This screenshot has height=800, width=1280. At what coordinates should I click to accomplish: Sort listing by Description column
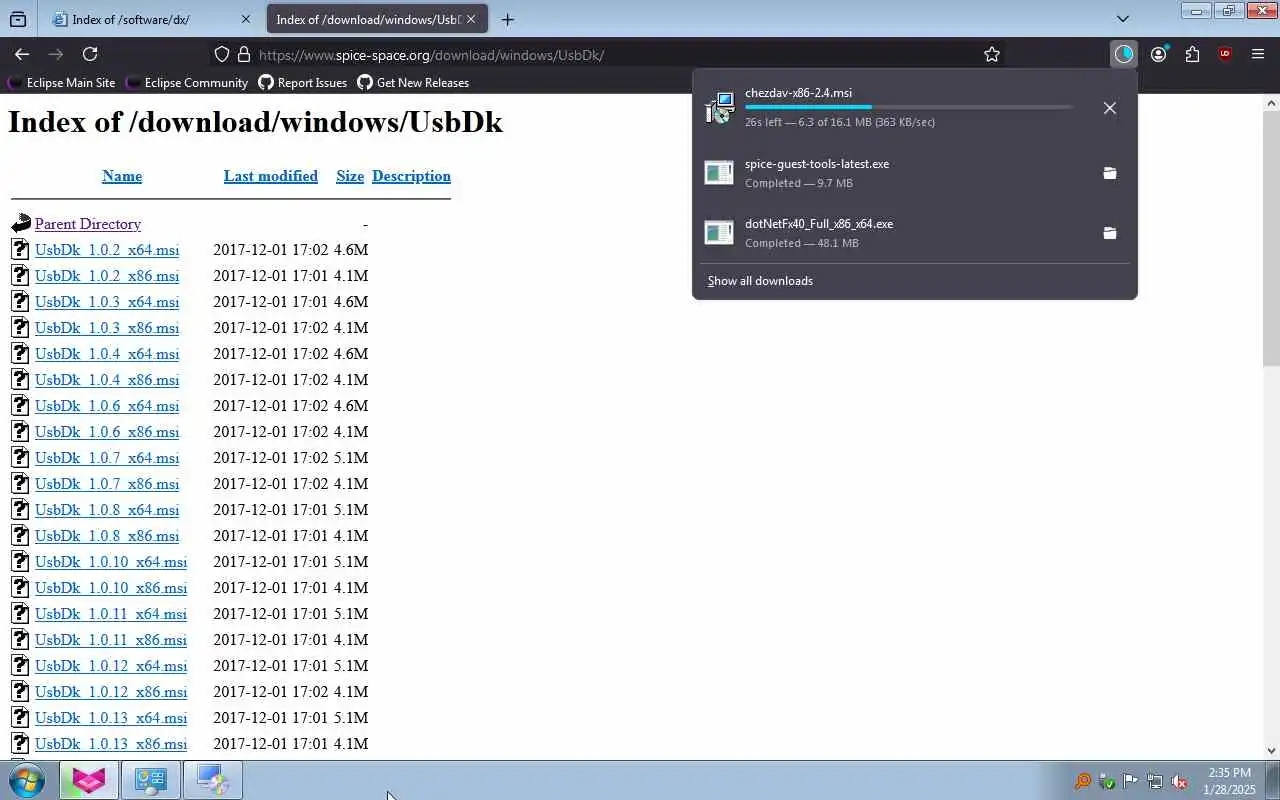pyautogui.click(x=411, y=176)
